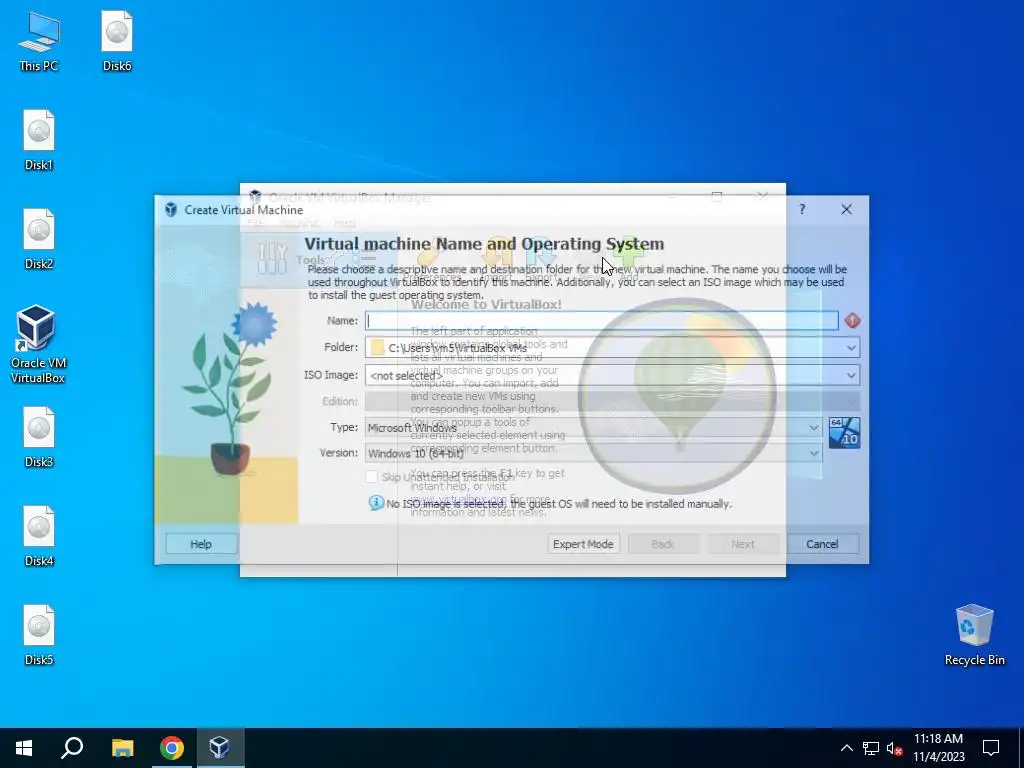
Task: Show hidden system tray icons
Action: (x=846, y=748)
